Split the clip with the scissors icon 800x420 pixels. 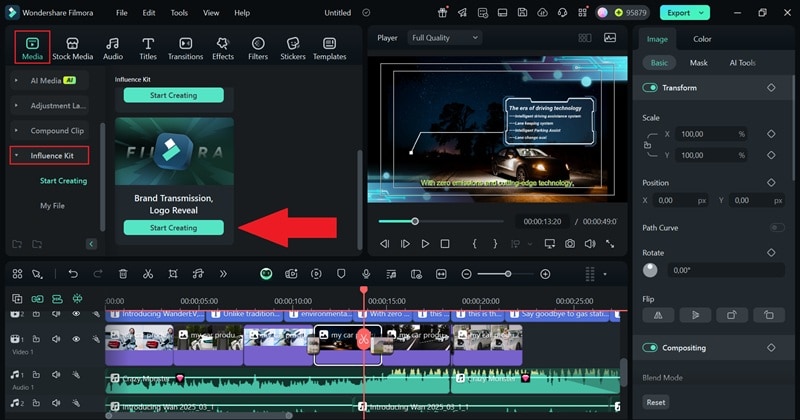pos(148,274)
